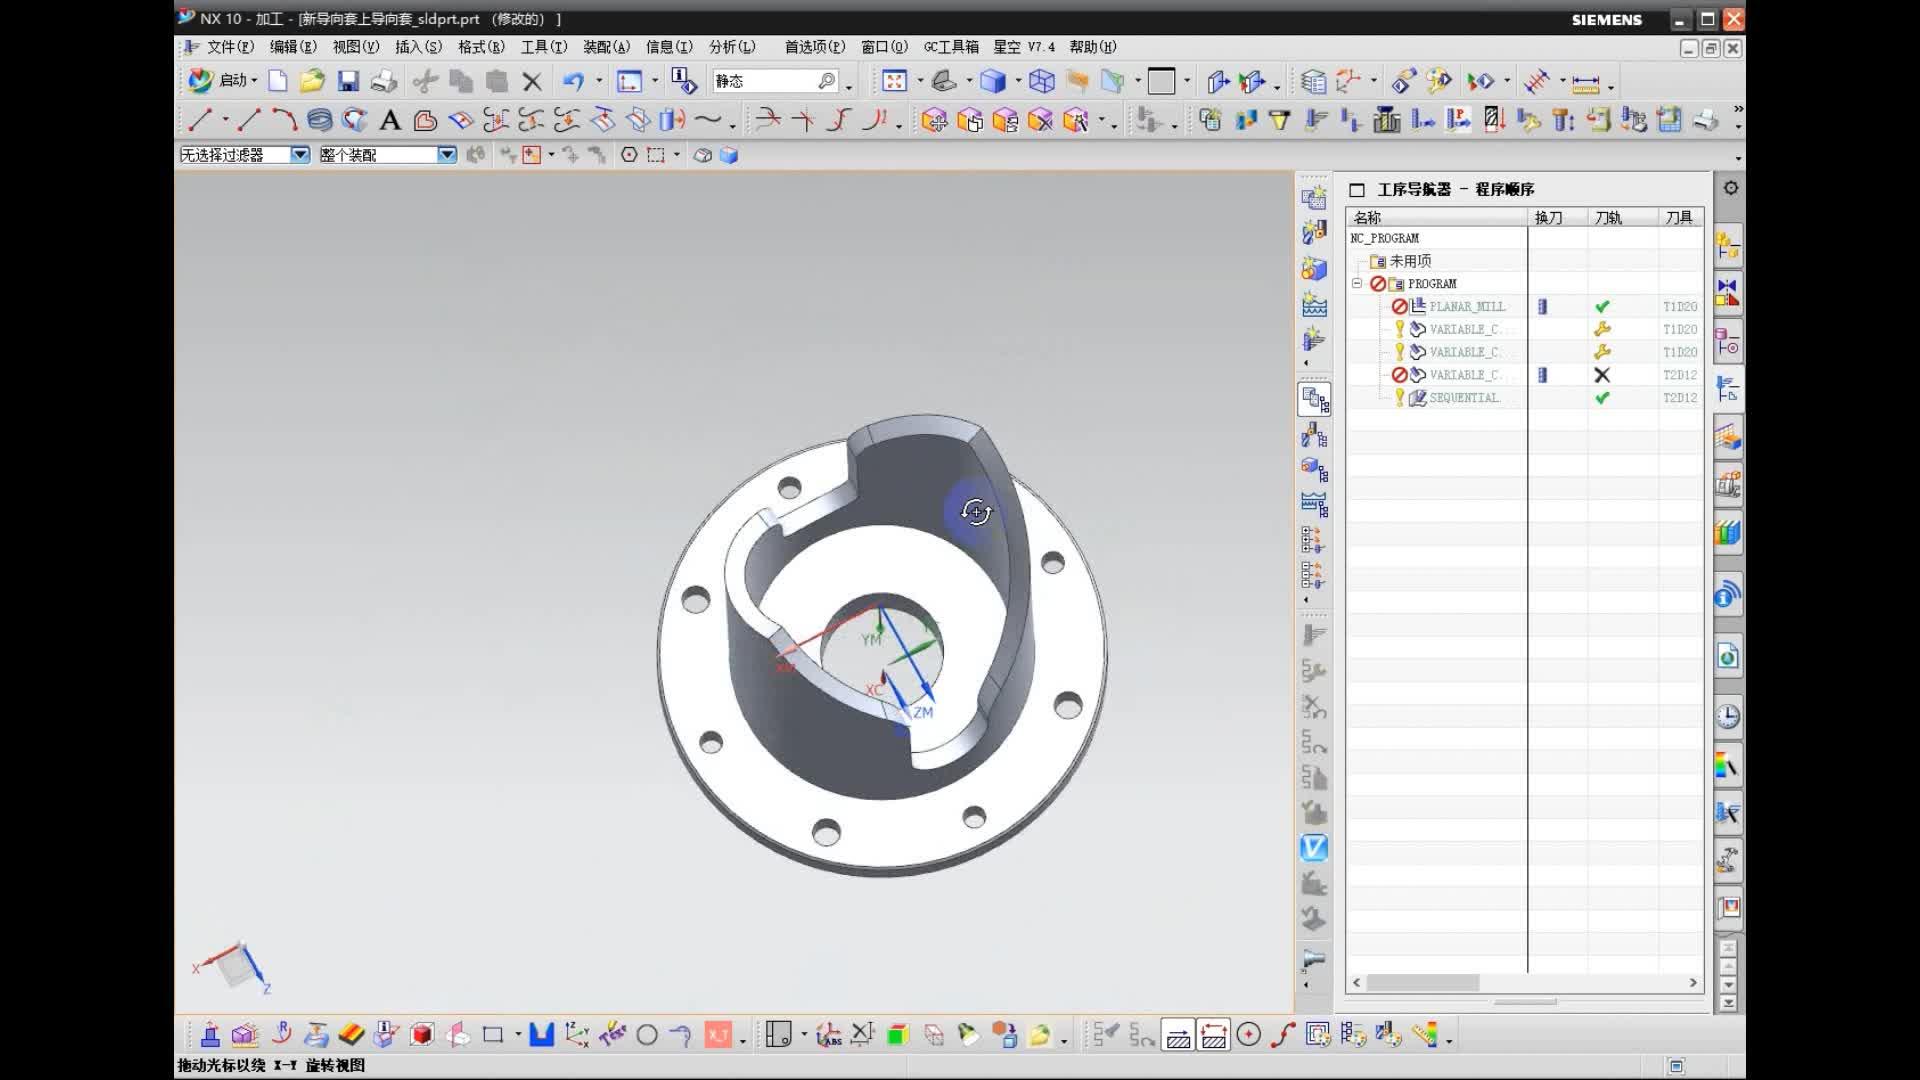Click the blue U-shaped groove icon
1920x1080 pixels.
pyautogui.click(x=542, y=1035)
